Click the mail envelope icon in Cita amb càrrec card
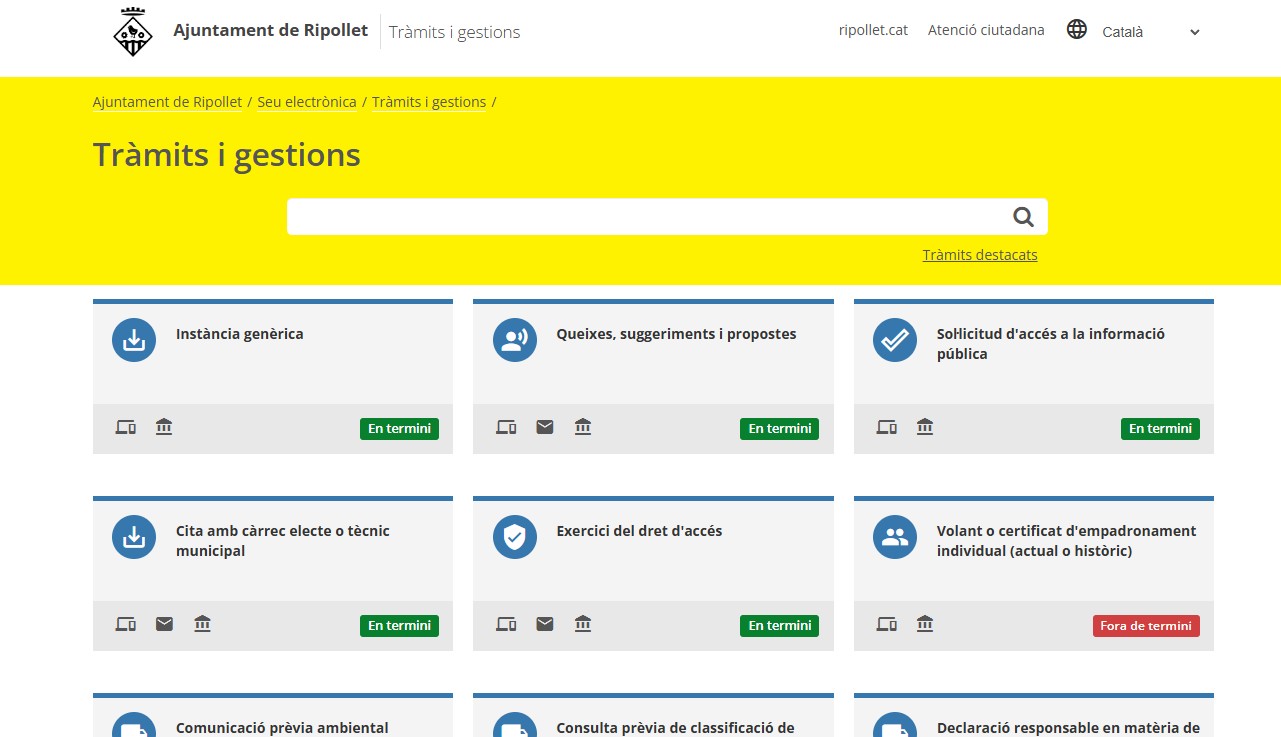Viewport: 1281px width, 737px height. (164, 624)
